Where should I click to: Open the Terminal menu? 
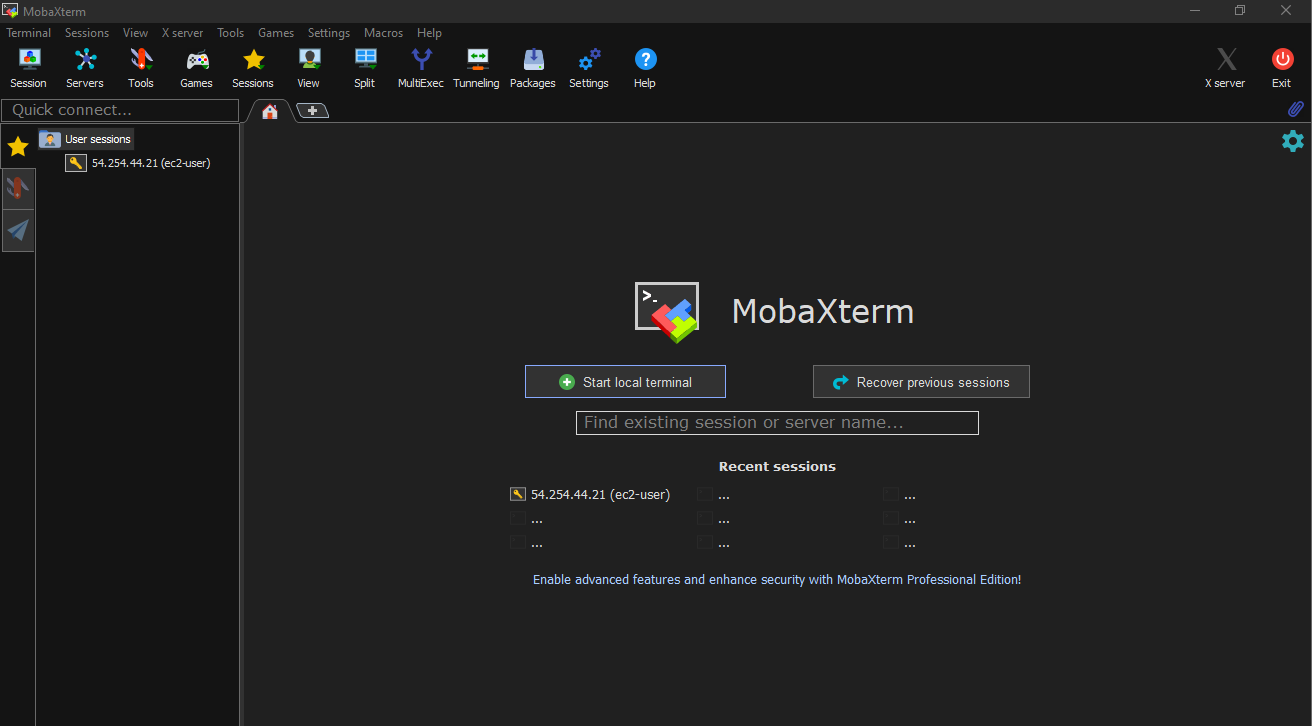[x=29, y=33]
